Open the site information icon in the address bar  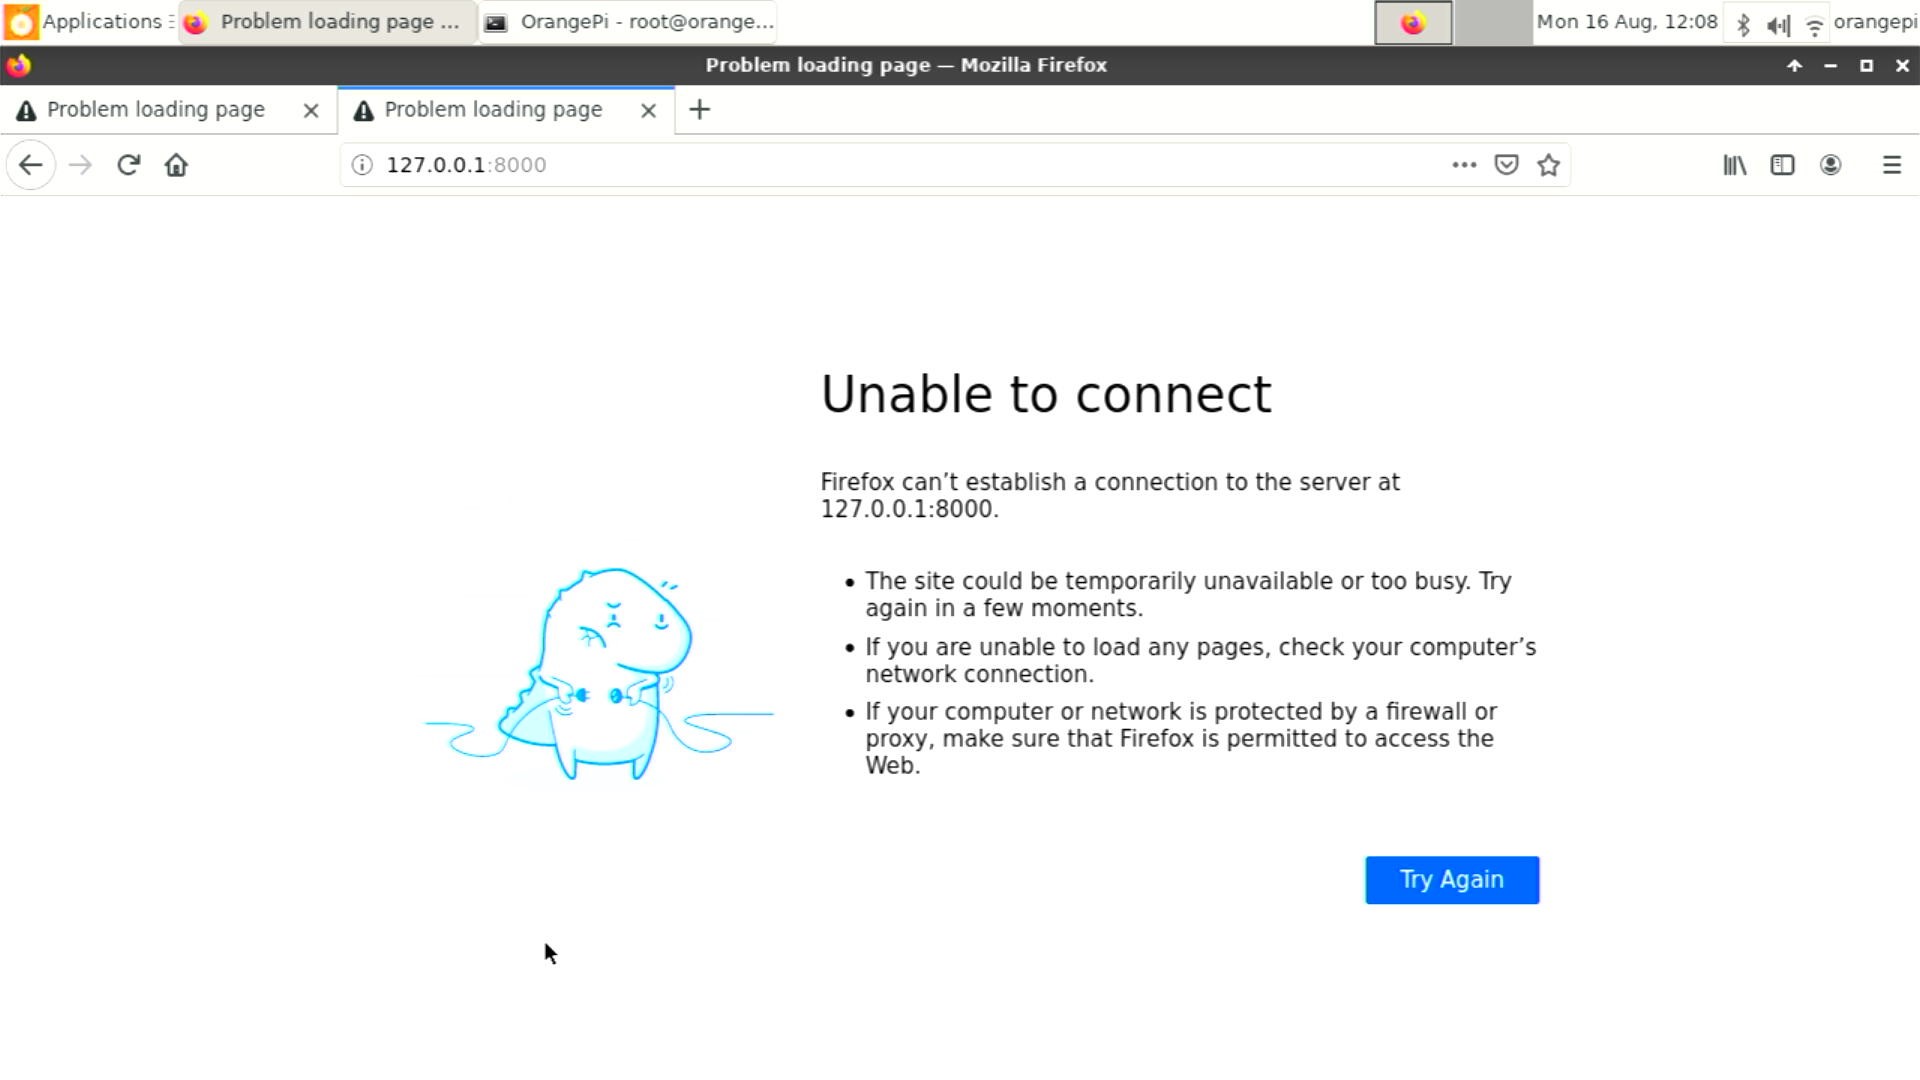tap(362, 165)
